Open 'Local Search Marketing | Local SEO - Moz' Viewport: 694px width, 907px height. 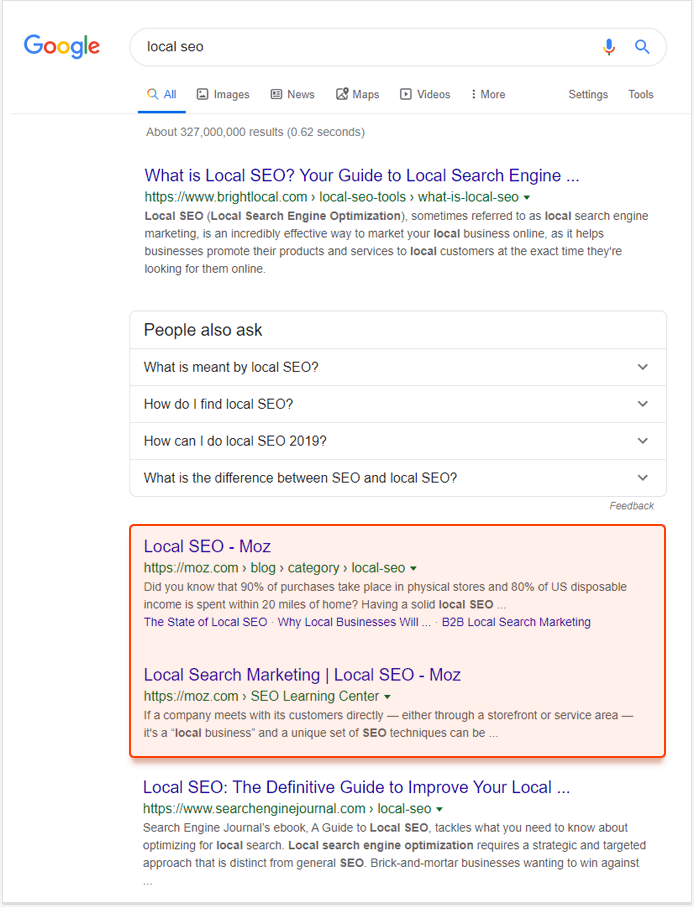pyautogui.click(x=302, y=675)
